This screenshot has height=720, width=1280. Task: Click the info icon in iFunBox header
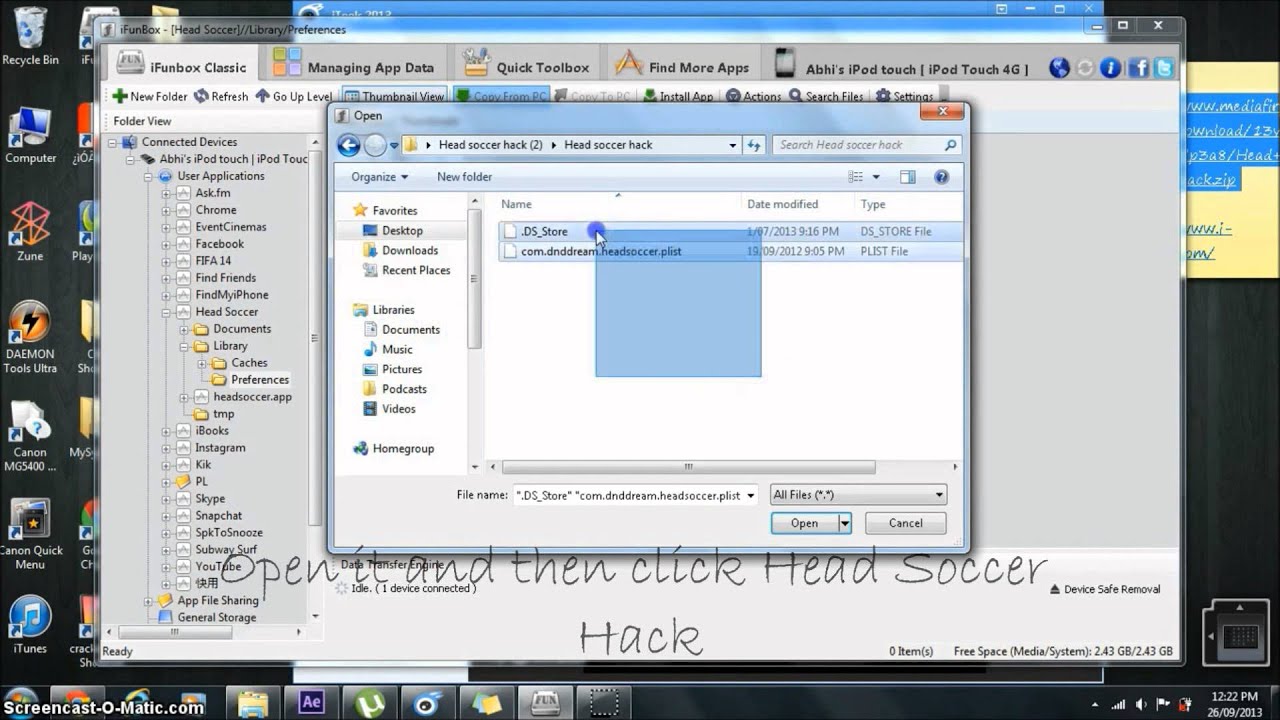tap(1111, 68)
